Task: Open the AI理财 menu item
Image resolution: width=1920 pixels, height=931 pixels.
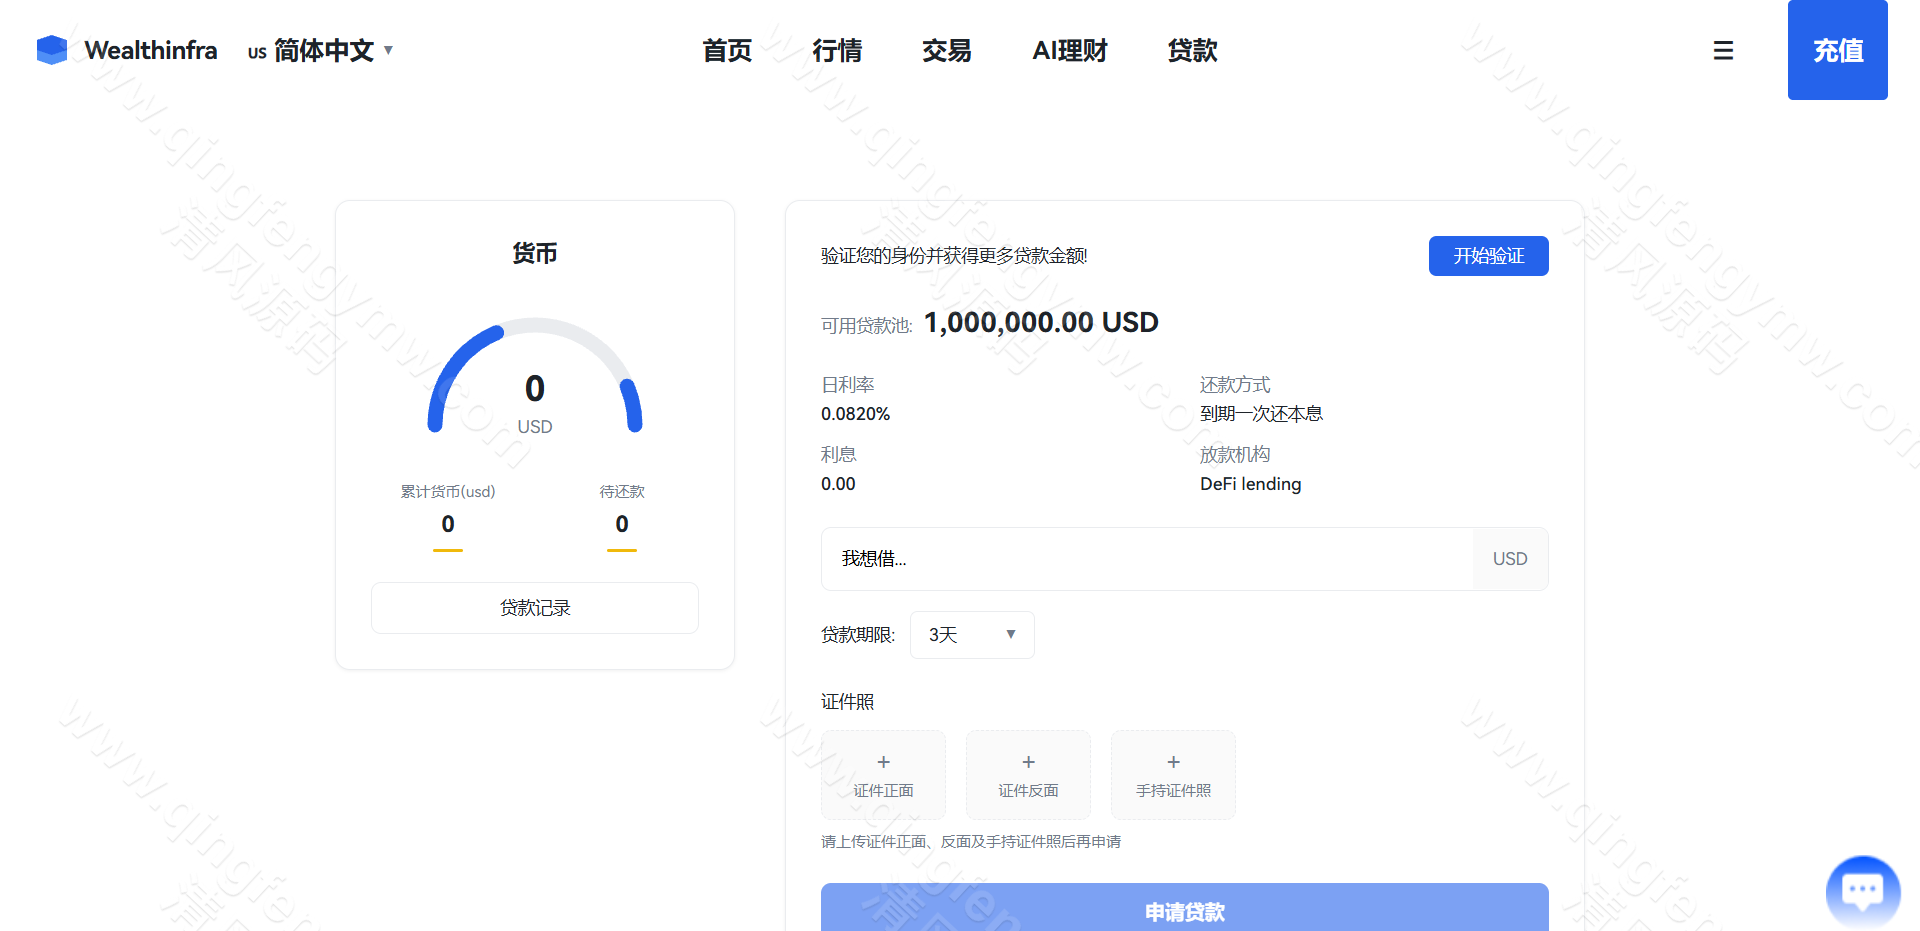Action: pos(1070,50)
